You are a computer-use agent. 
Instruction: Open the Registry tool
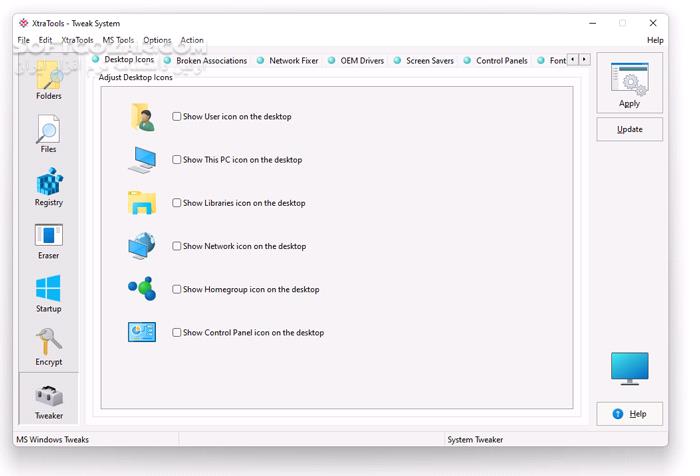click(x=48, y=187)
